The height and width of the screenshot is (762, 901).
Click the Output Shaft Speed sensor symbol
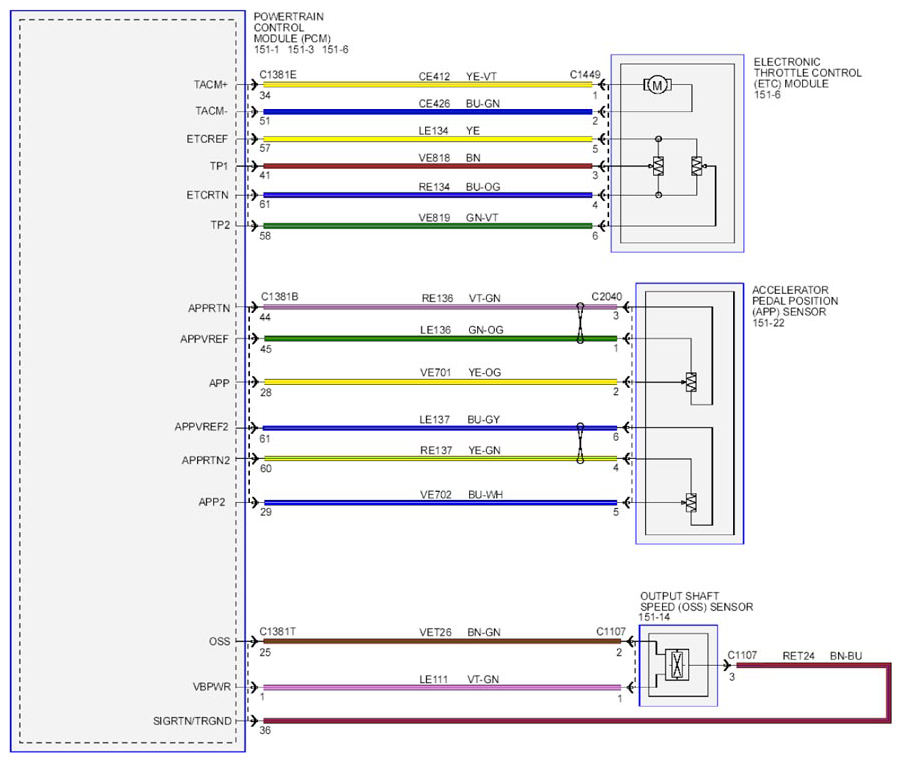[x=677, y=664]
